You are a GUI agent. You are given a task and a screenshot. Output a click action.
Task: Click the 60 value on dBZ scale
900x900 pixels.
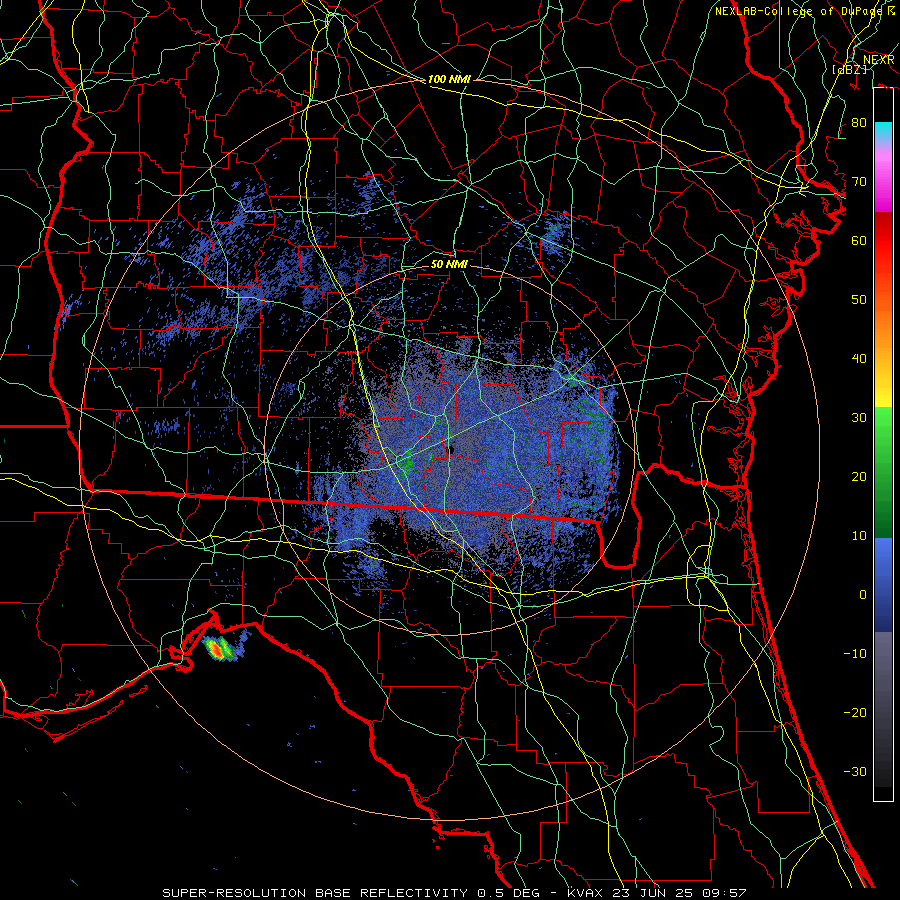pyautogui.click(x=859, y=241)
